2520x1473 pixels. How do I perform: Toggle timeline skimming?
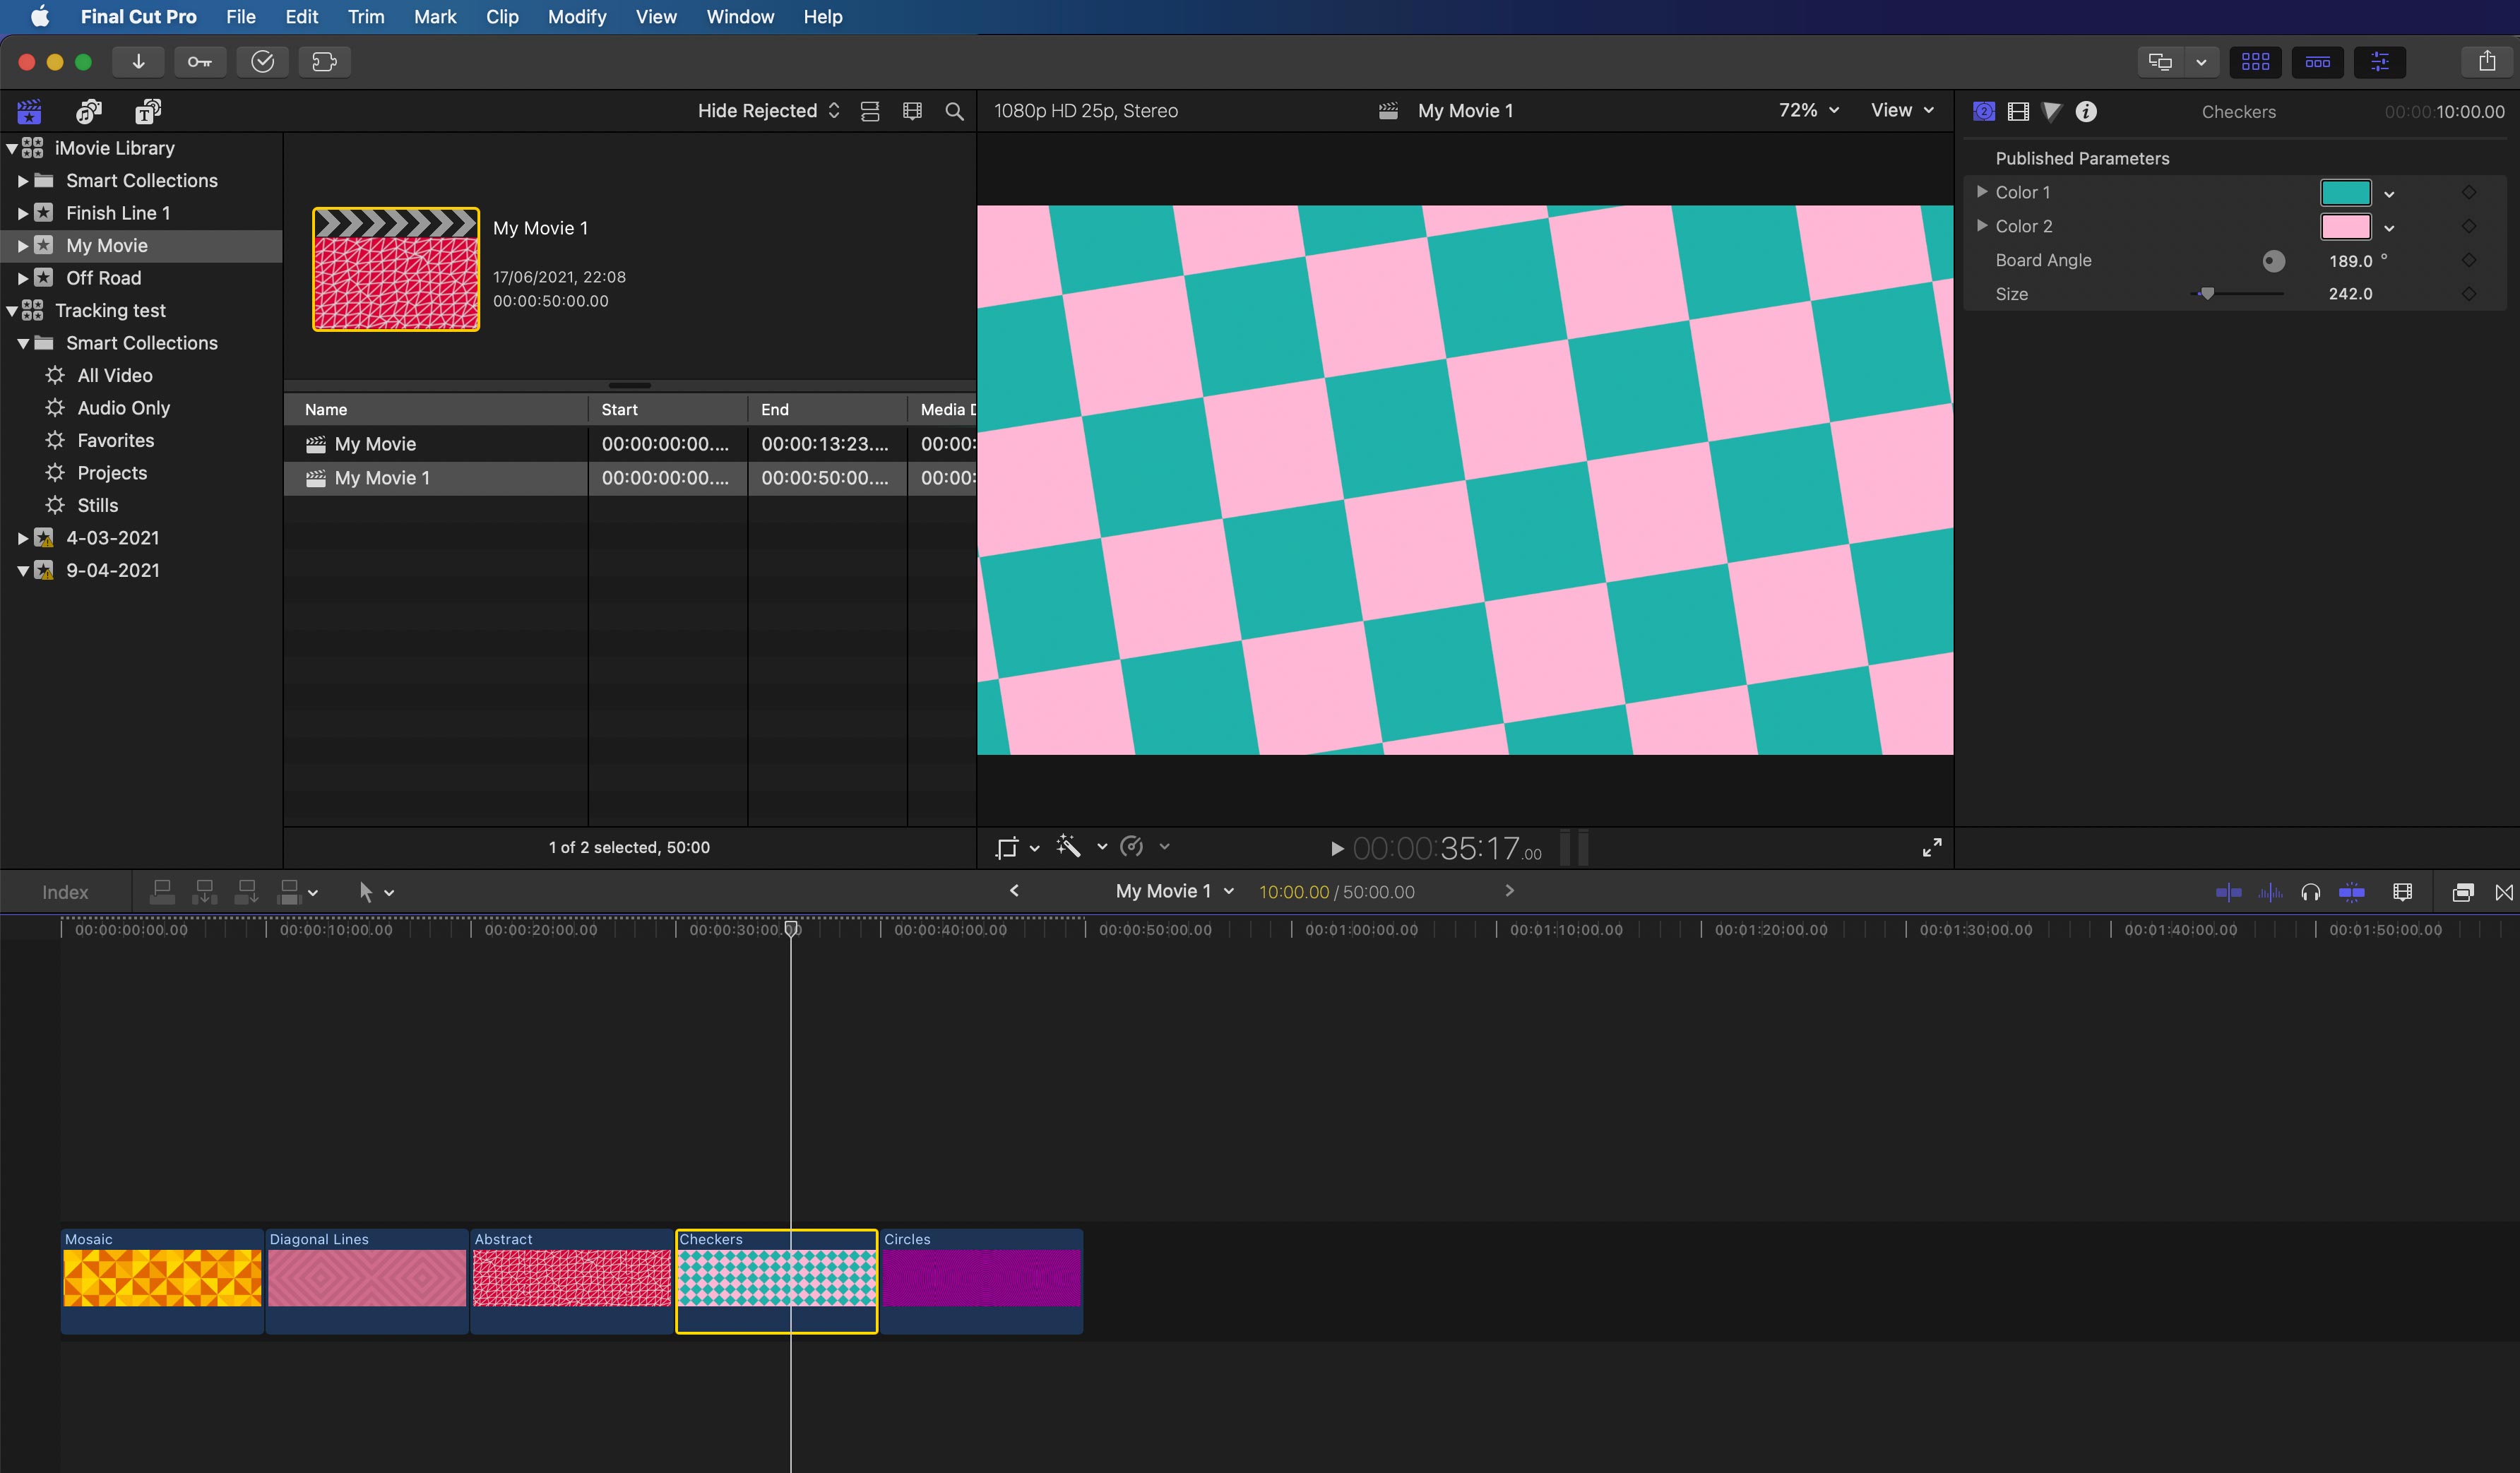pyautogui.click(x=2228, y=892)
